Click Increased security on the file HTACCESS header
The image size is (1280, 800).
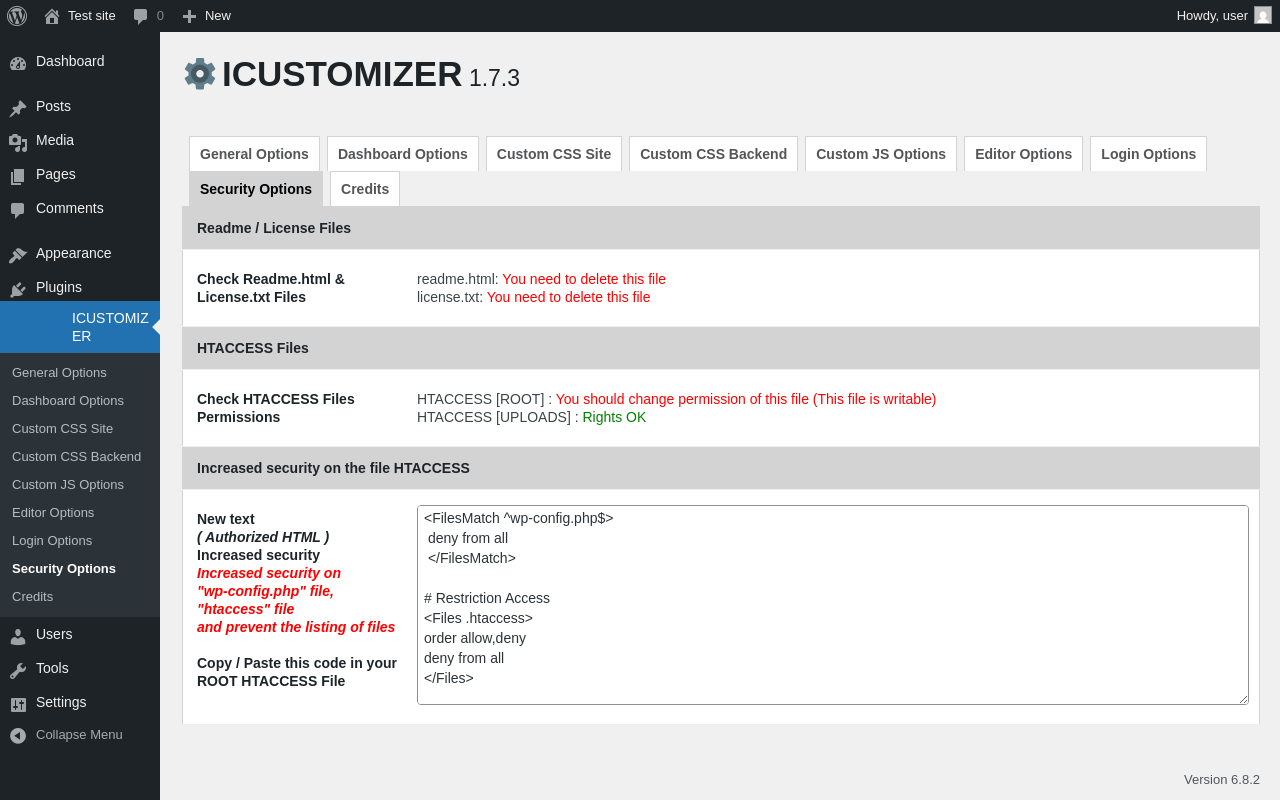(x=721, y=468)
